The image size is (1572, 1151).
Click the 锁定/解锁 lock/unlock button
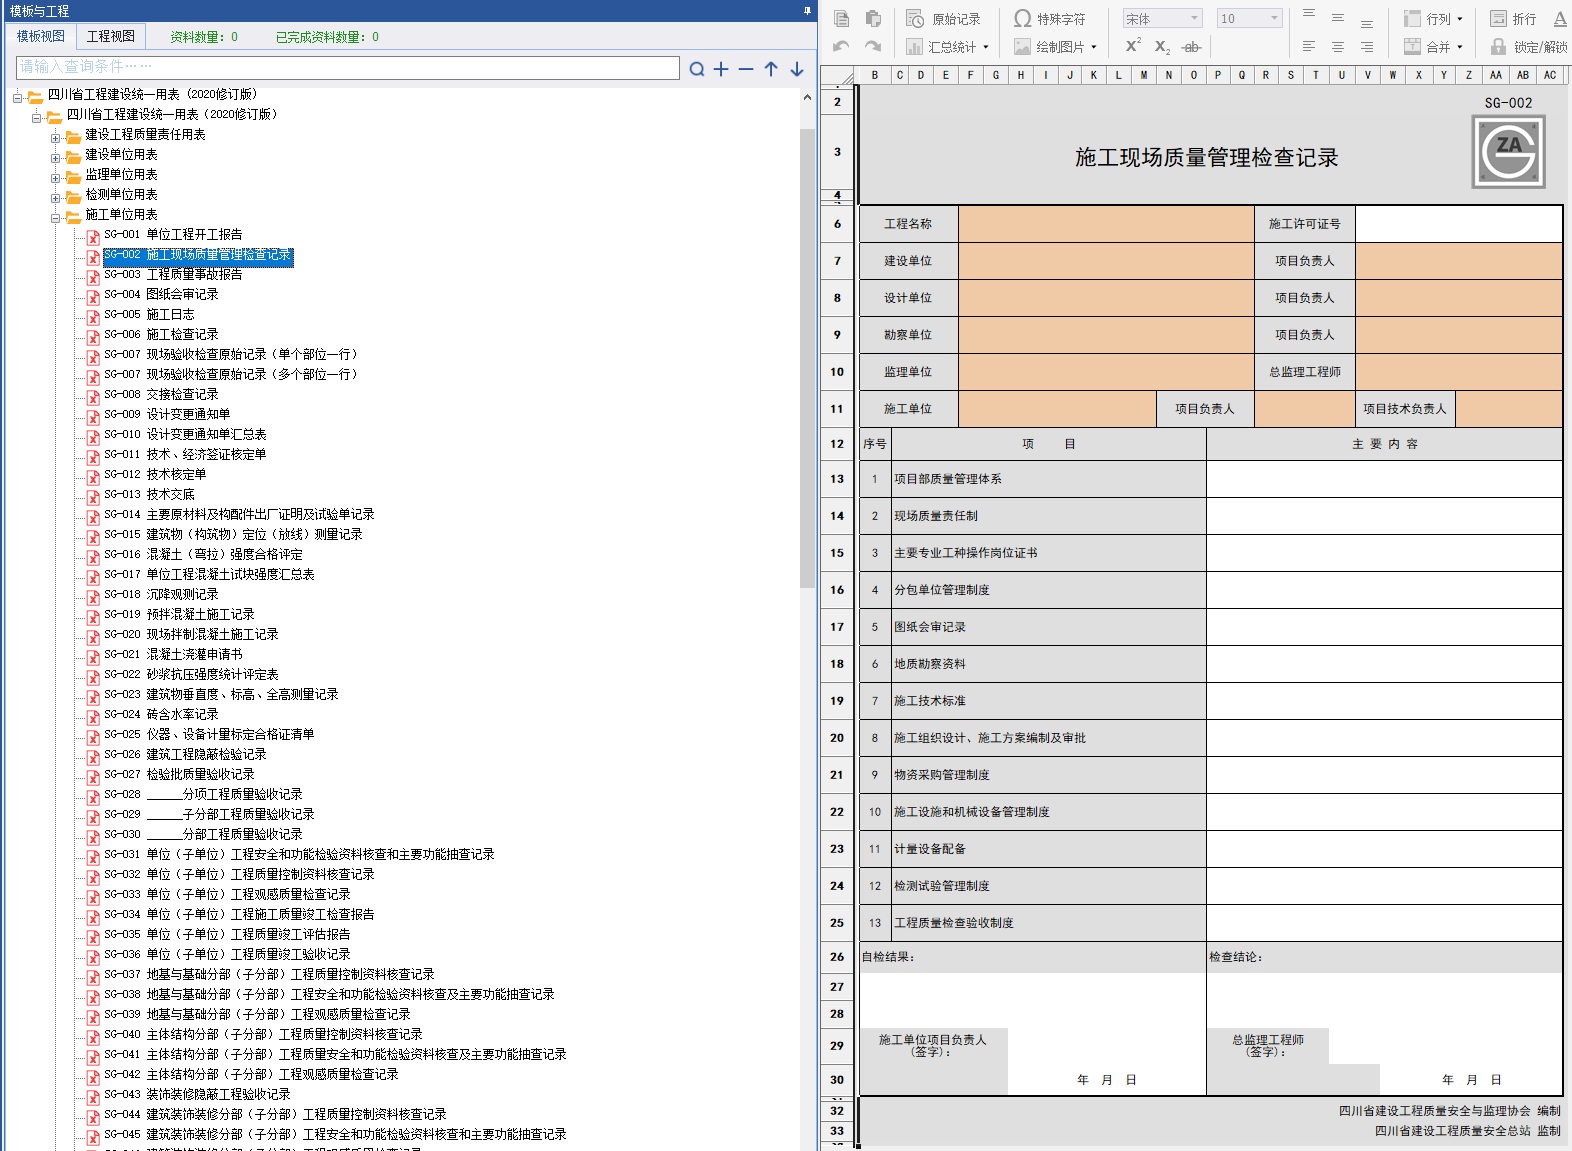[1529, 47]
